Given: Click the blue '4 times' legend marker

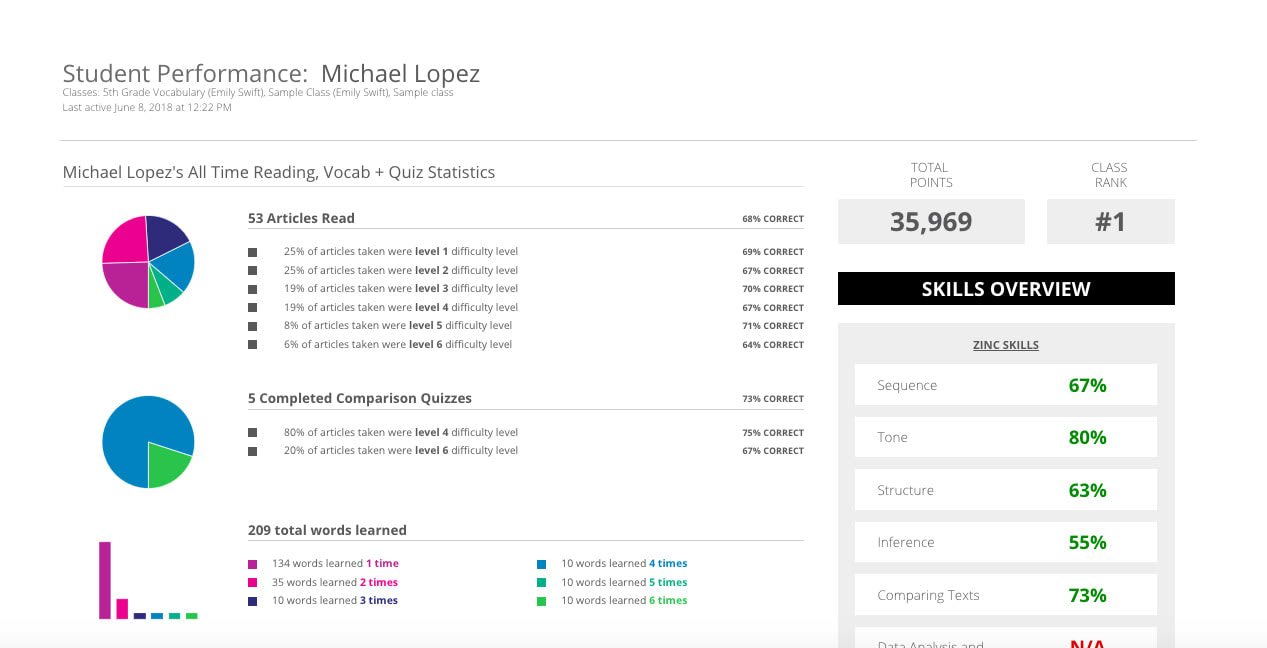Looking at the screenshot, I should 543,563.
